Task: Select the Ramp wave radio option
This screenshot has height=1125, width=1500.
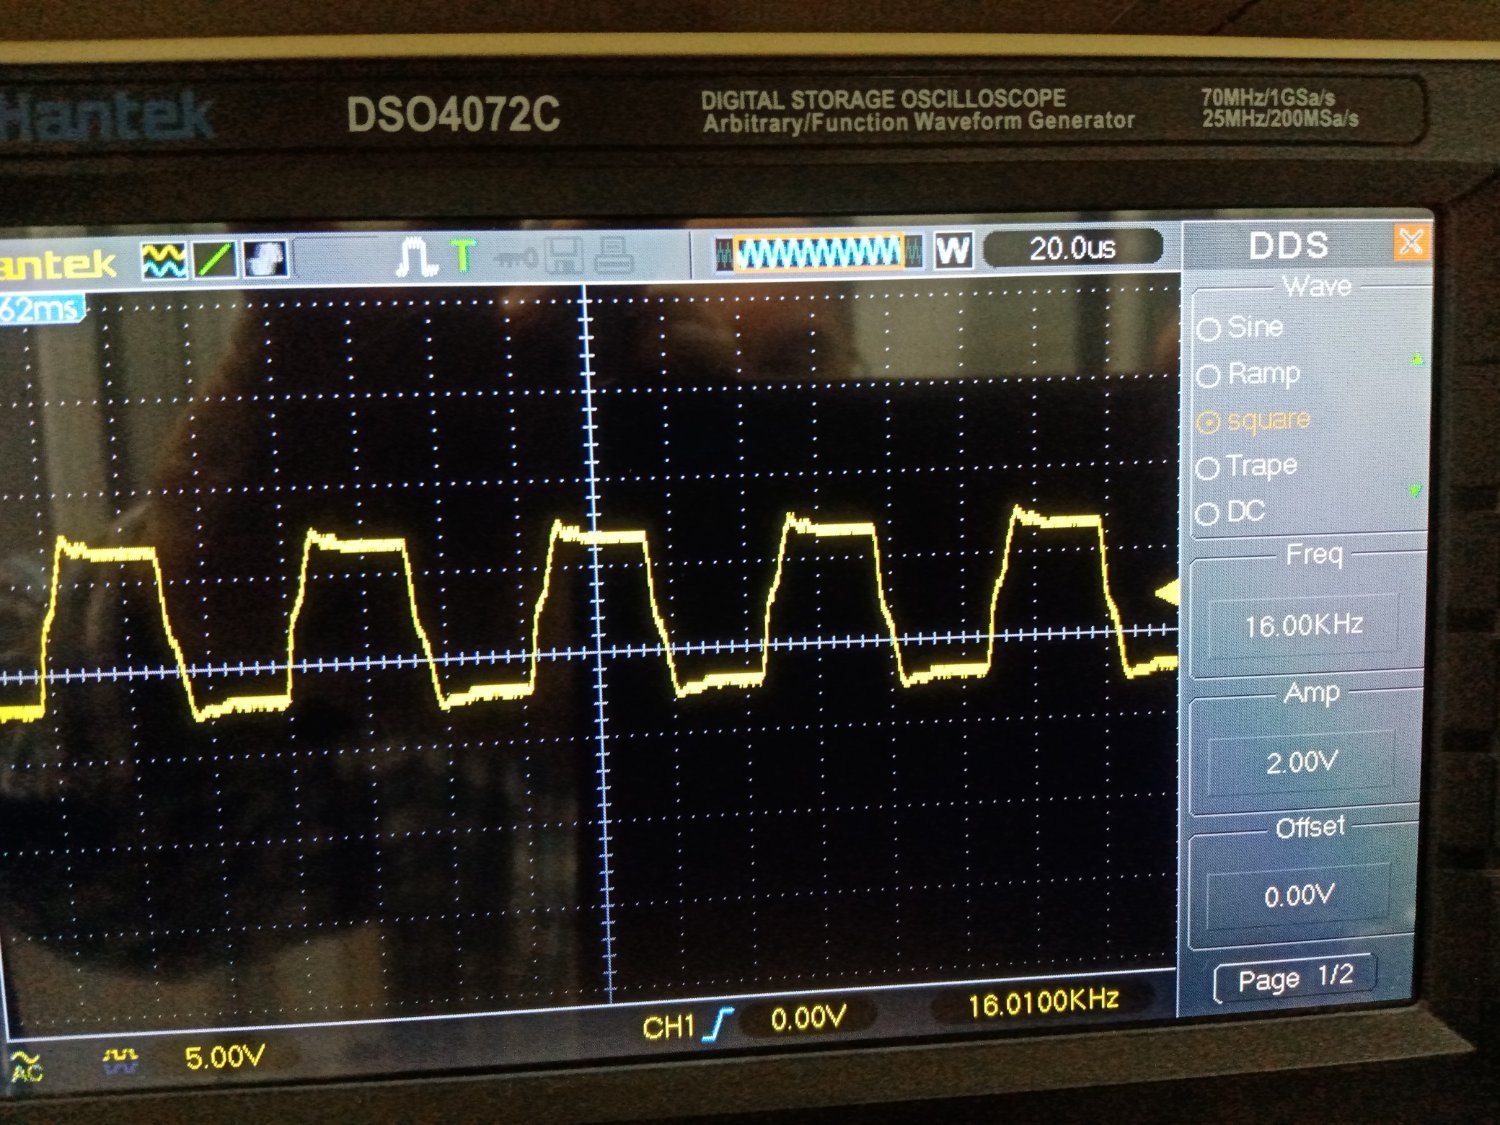Action: pyautogui.click(x=1209, y=376)
